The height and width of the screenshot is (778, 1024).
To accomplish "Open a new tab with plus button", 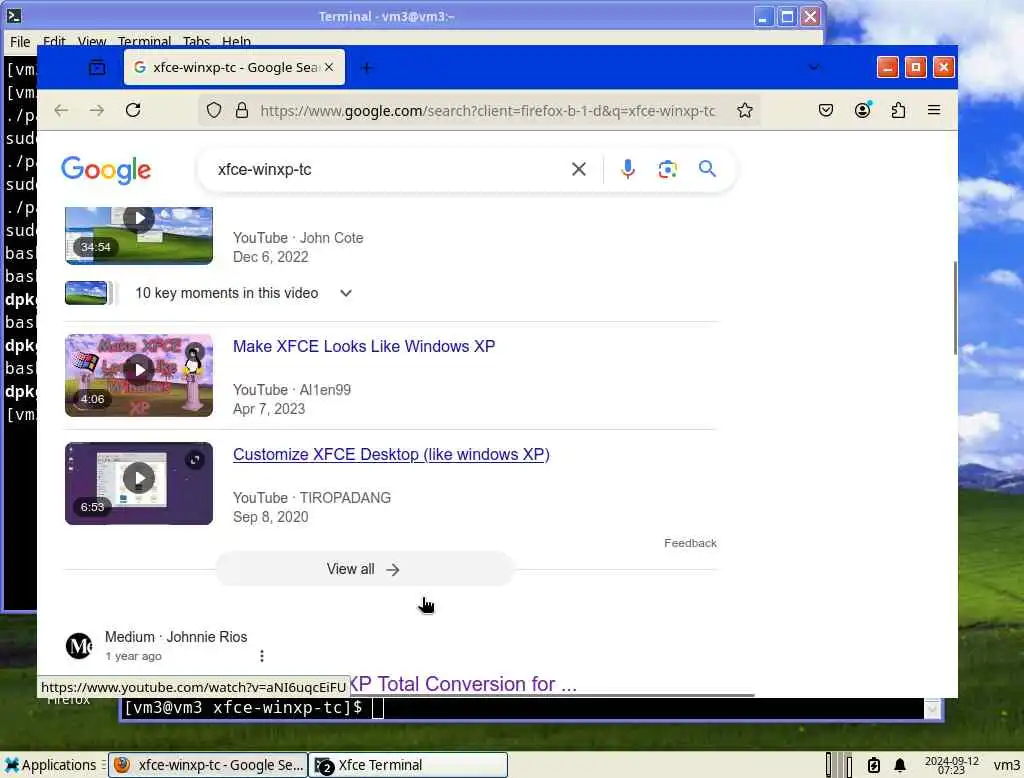I will [367, 67].
